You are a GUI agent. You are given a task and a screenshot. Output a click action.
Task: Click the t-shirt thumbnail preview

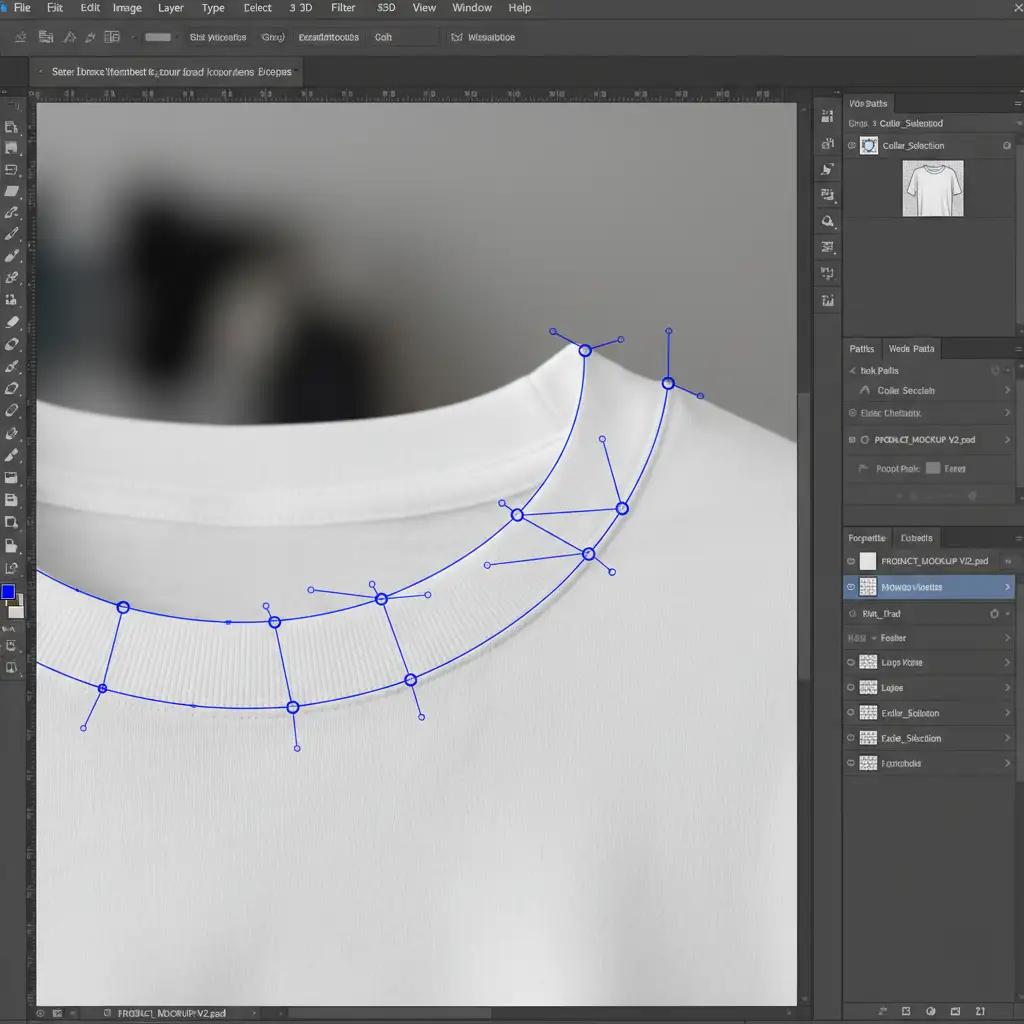point(933,189)
